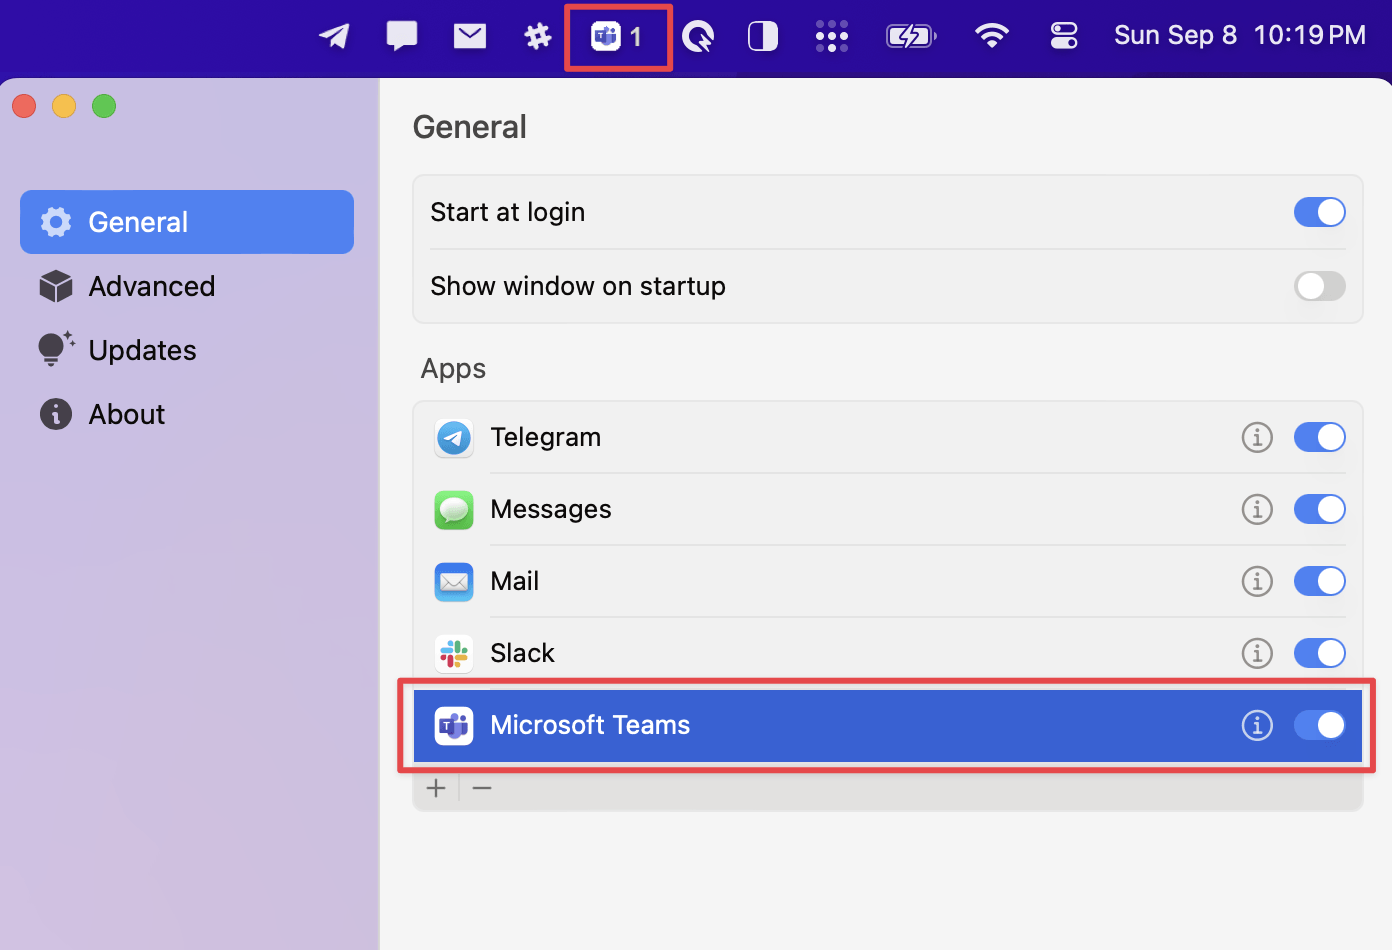Select the "Messages" row label
Screen dimensions: 1392x950
pos(551,509)
